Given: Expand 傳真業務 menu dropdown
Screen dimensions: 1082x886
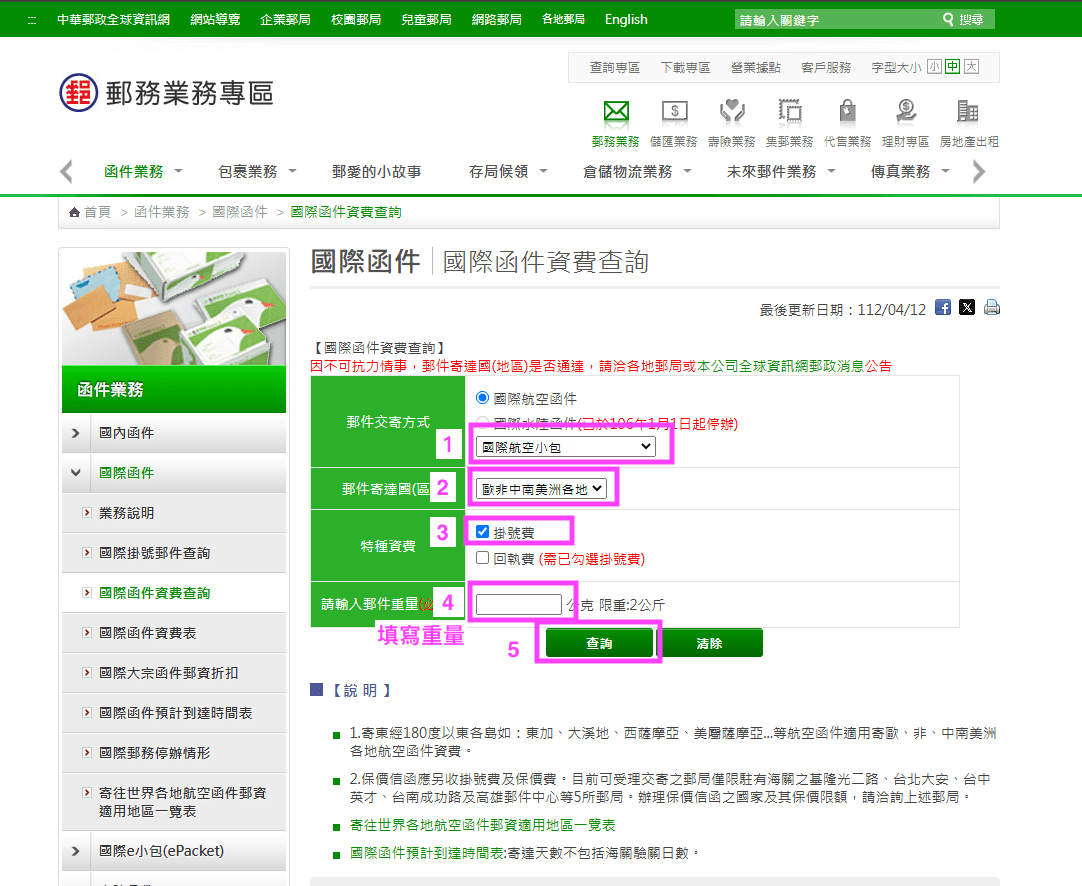Looking at the screenshot, I should (945, 170).
